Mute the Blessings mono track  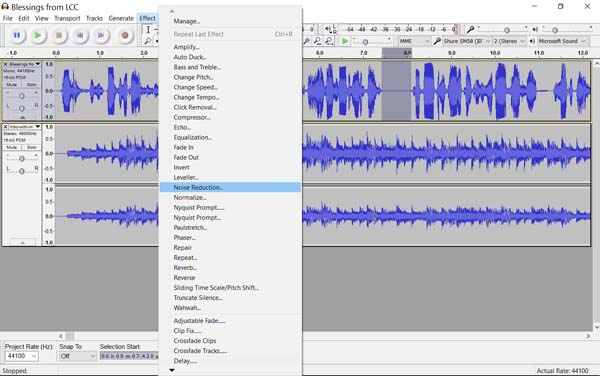tap(11, 85)
